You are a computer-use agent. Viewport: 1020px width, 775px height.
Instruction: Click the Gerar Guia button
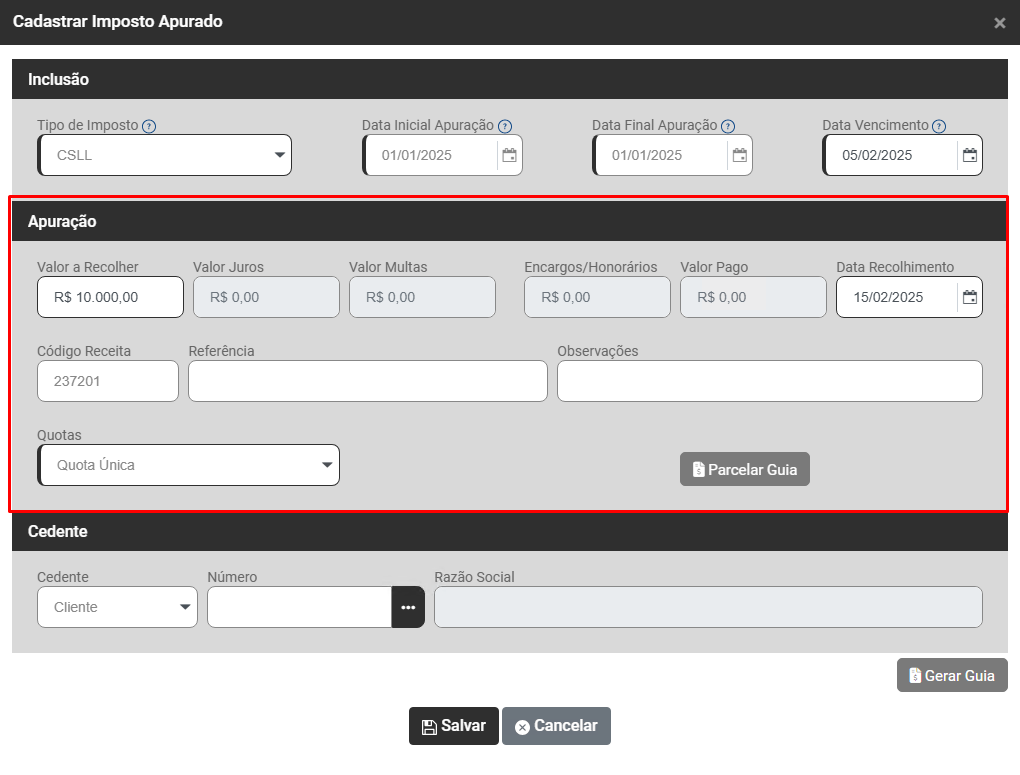point(951,676)
